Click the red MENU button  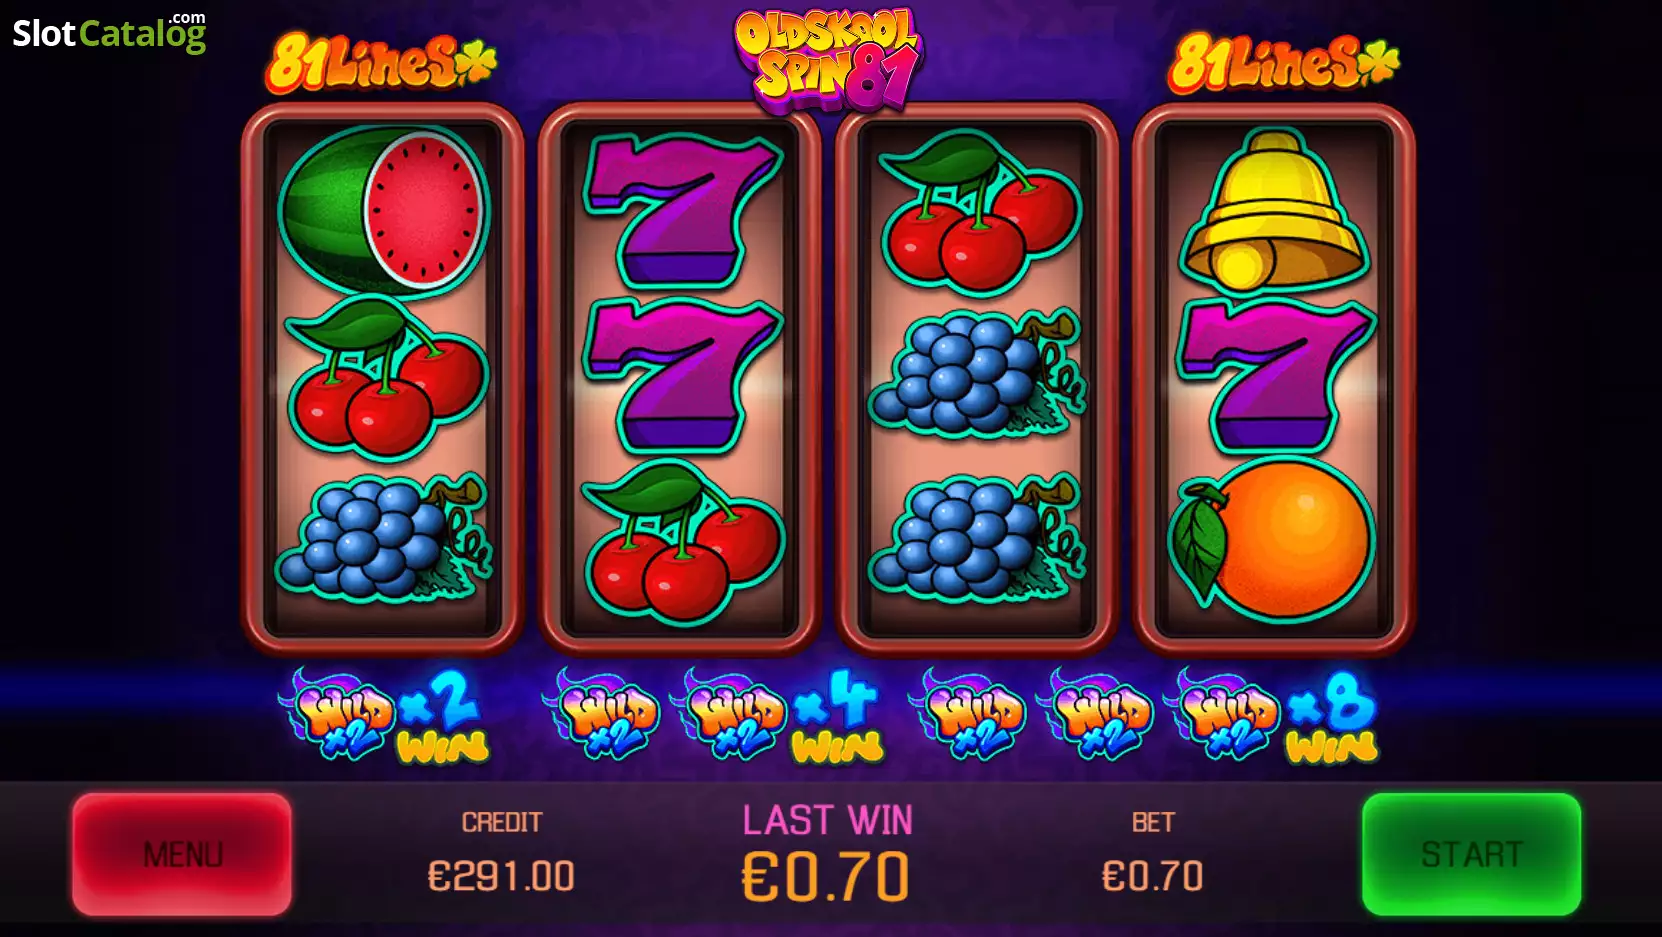pyautogui.click(x=182, y=854)
